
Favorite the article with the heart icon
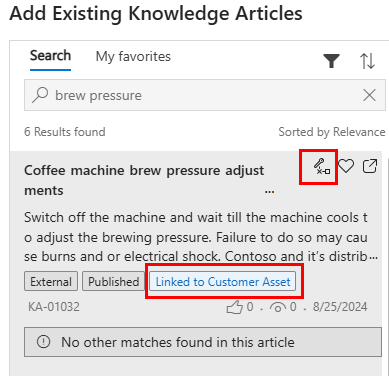346,166
